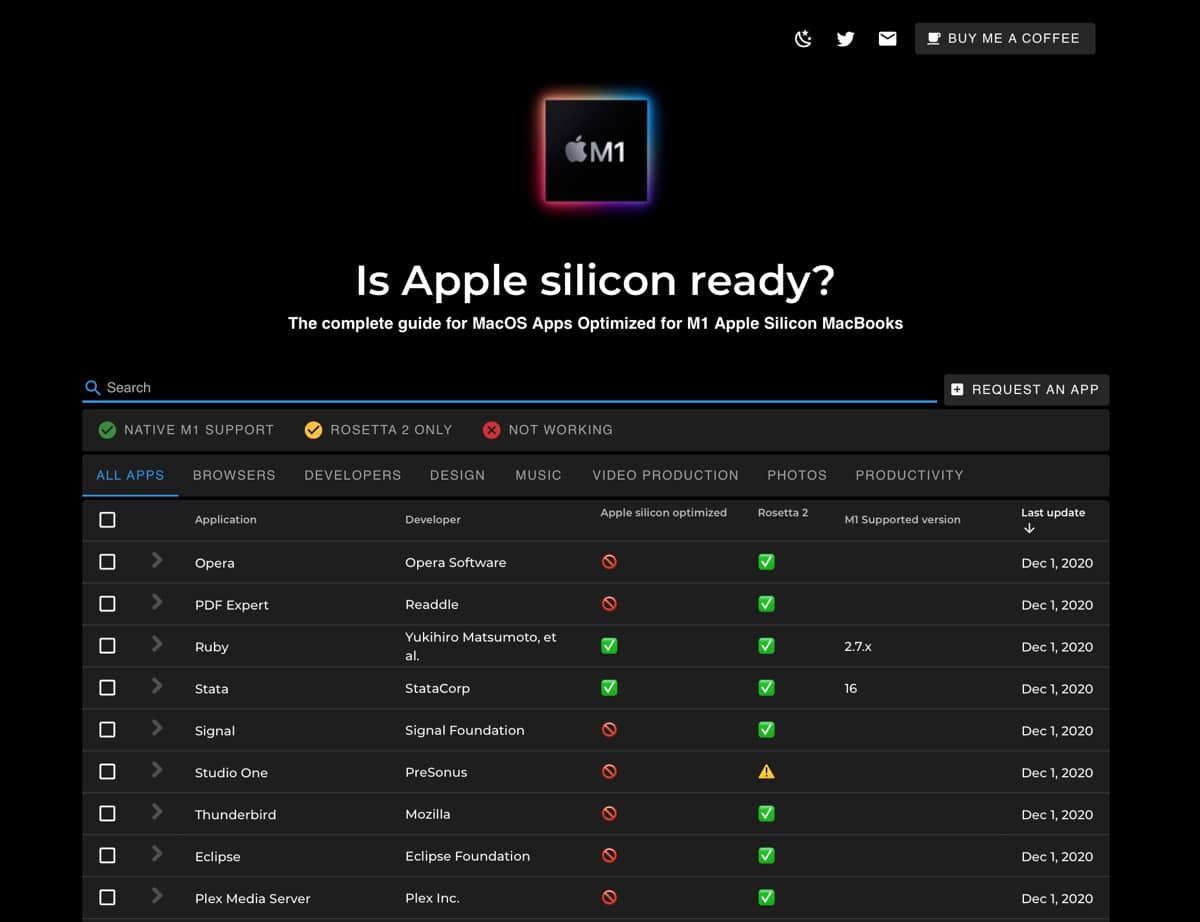Click Stata's Apple silicon optimized green check

609,688
